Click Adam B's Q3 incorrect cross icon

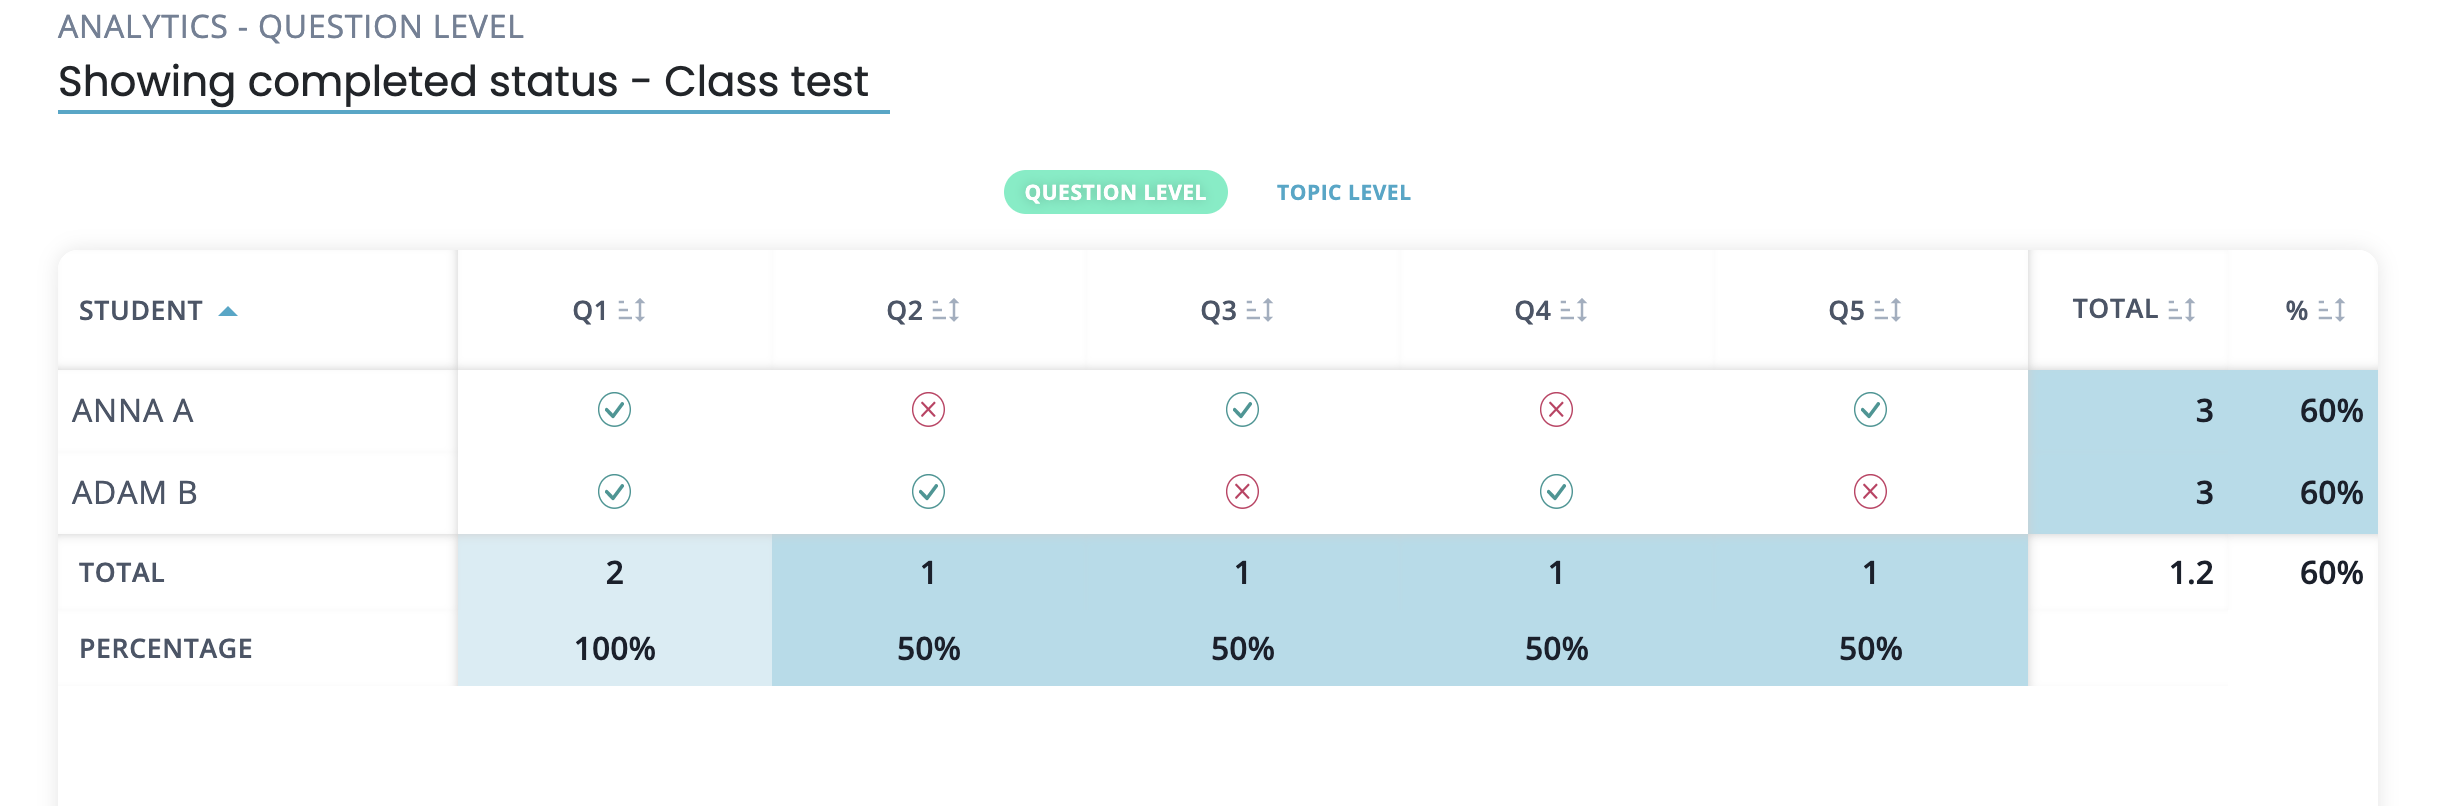pyautogui.click(x=1242, y=492)
